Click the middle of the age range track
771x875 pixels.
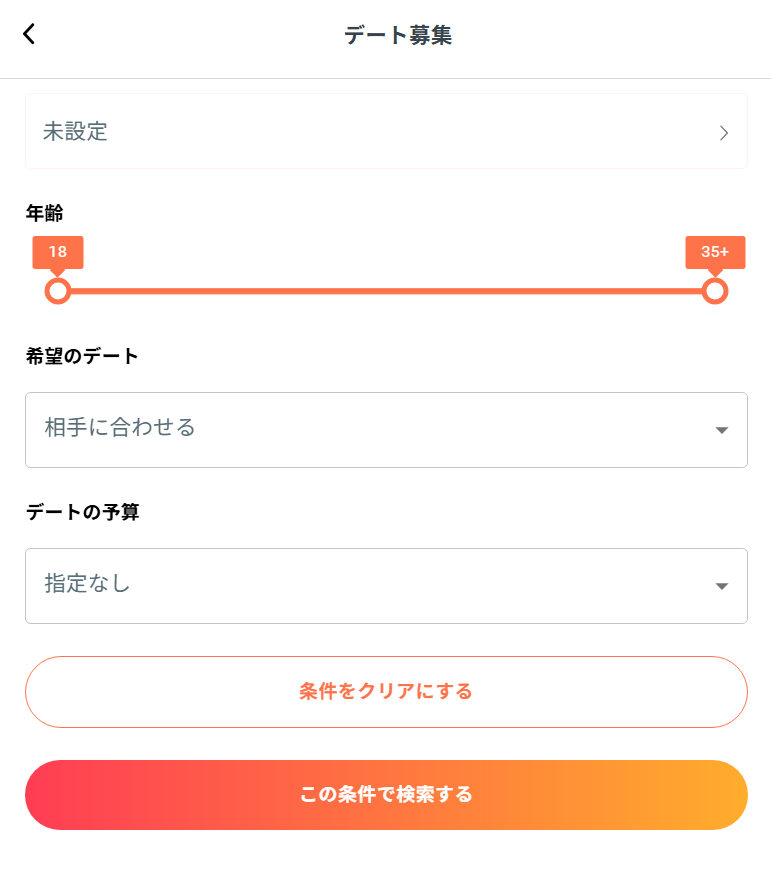(x=386, y=291)
